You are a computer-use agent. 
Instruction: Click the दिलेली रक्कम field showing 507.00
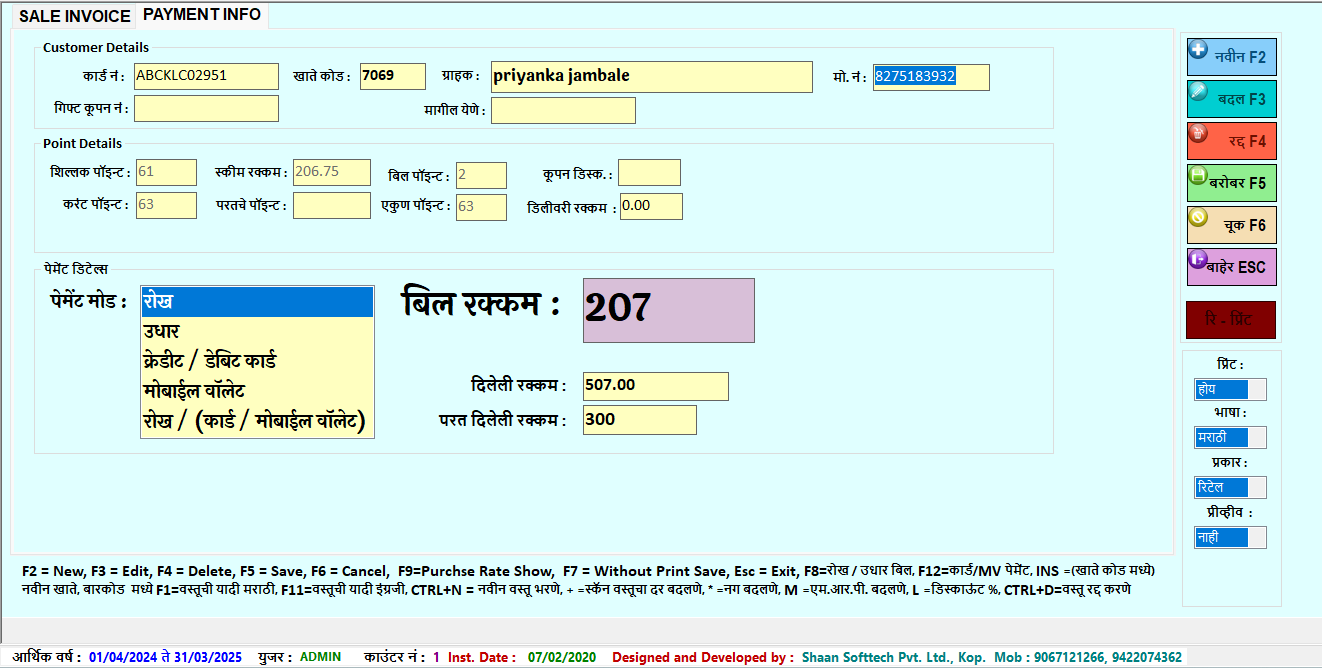pos(655,386)
